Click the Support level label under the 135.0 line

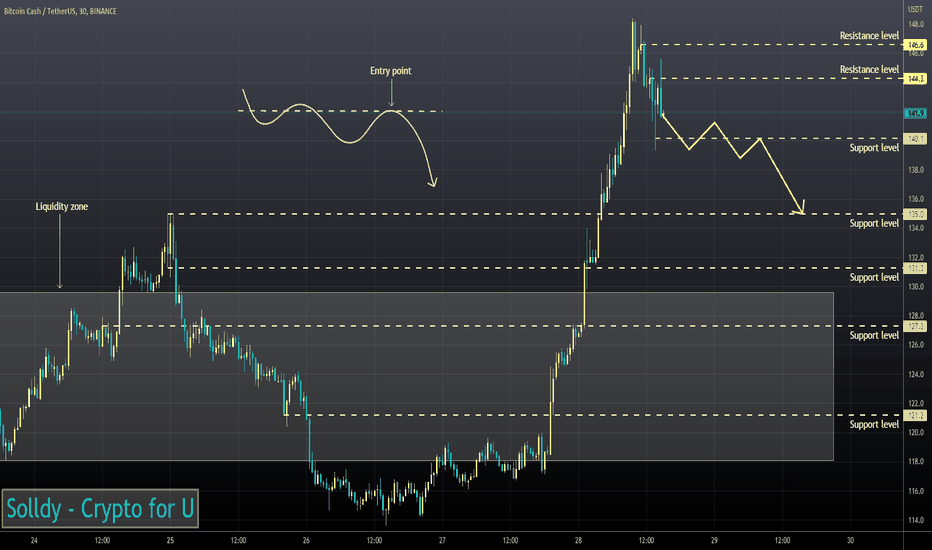tap(874, 223)
